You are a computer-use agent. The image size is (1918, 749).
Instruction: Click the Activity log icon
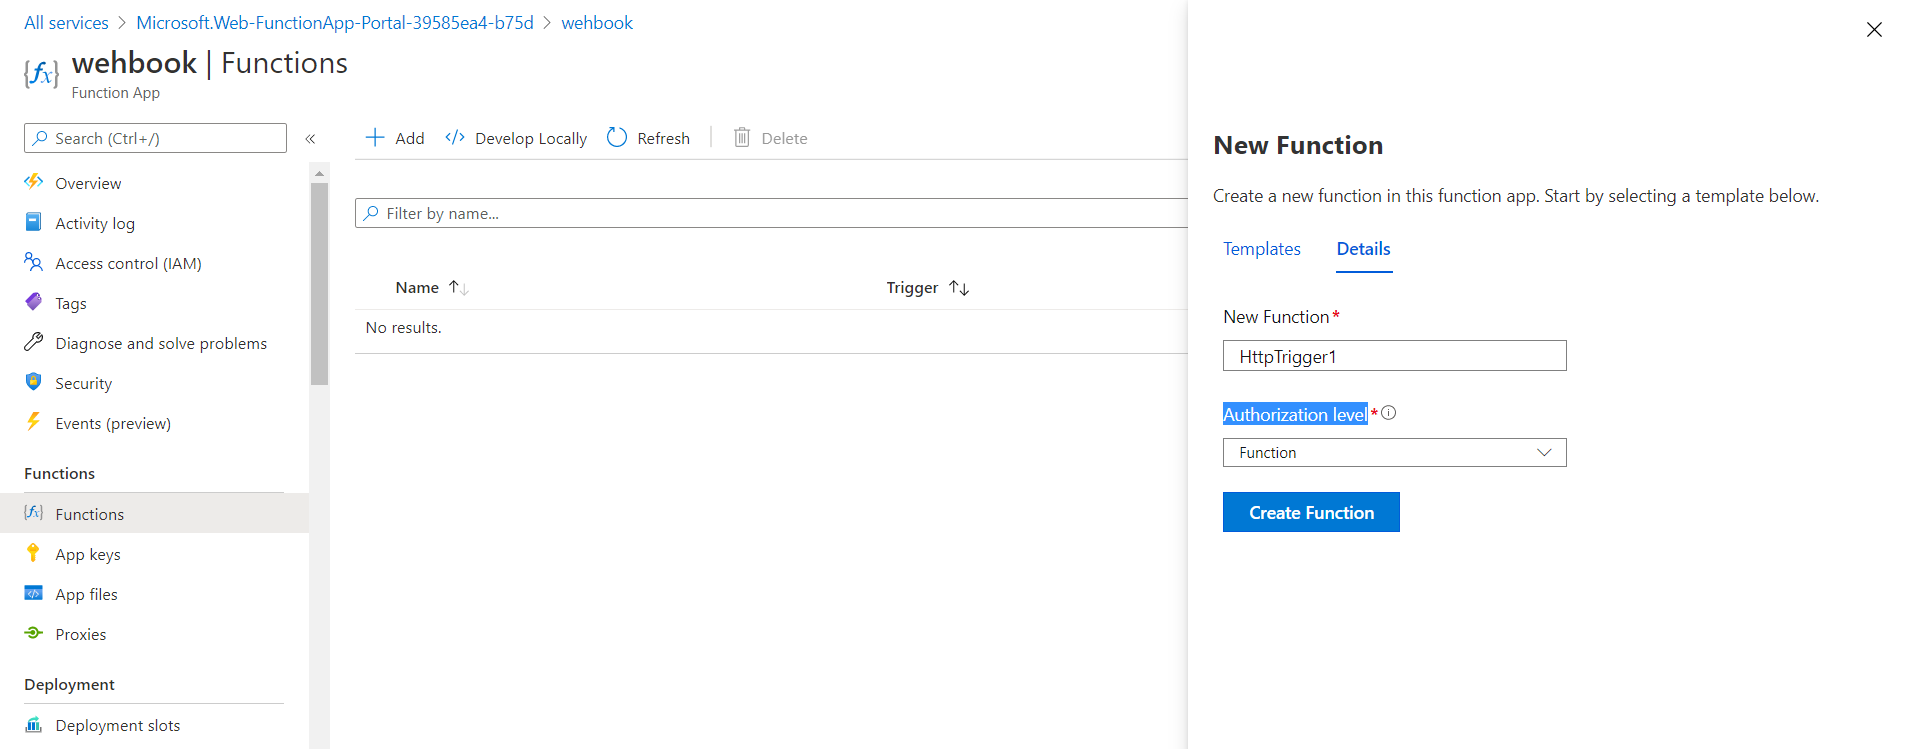(x=34, y=222)
